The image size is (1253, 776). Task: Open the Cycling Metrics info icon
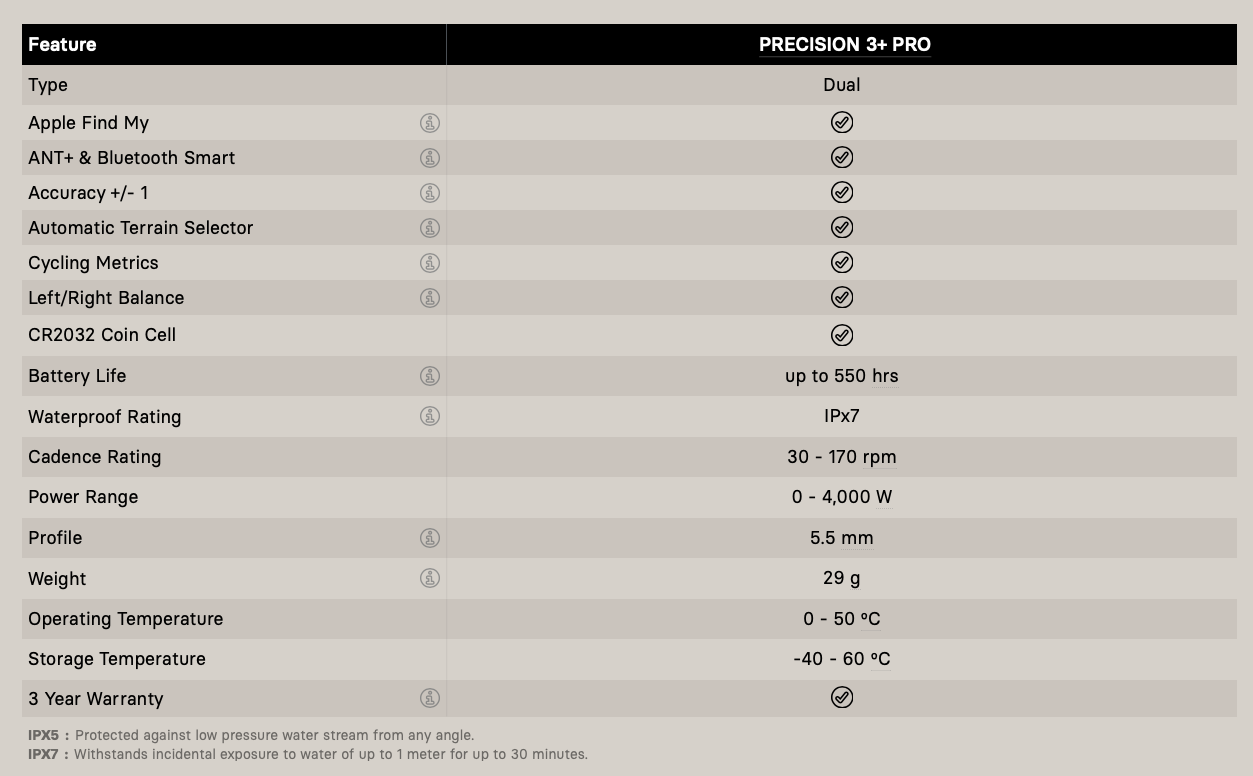[x=430, y=263]
